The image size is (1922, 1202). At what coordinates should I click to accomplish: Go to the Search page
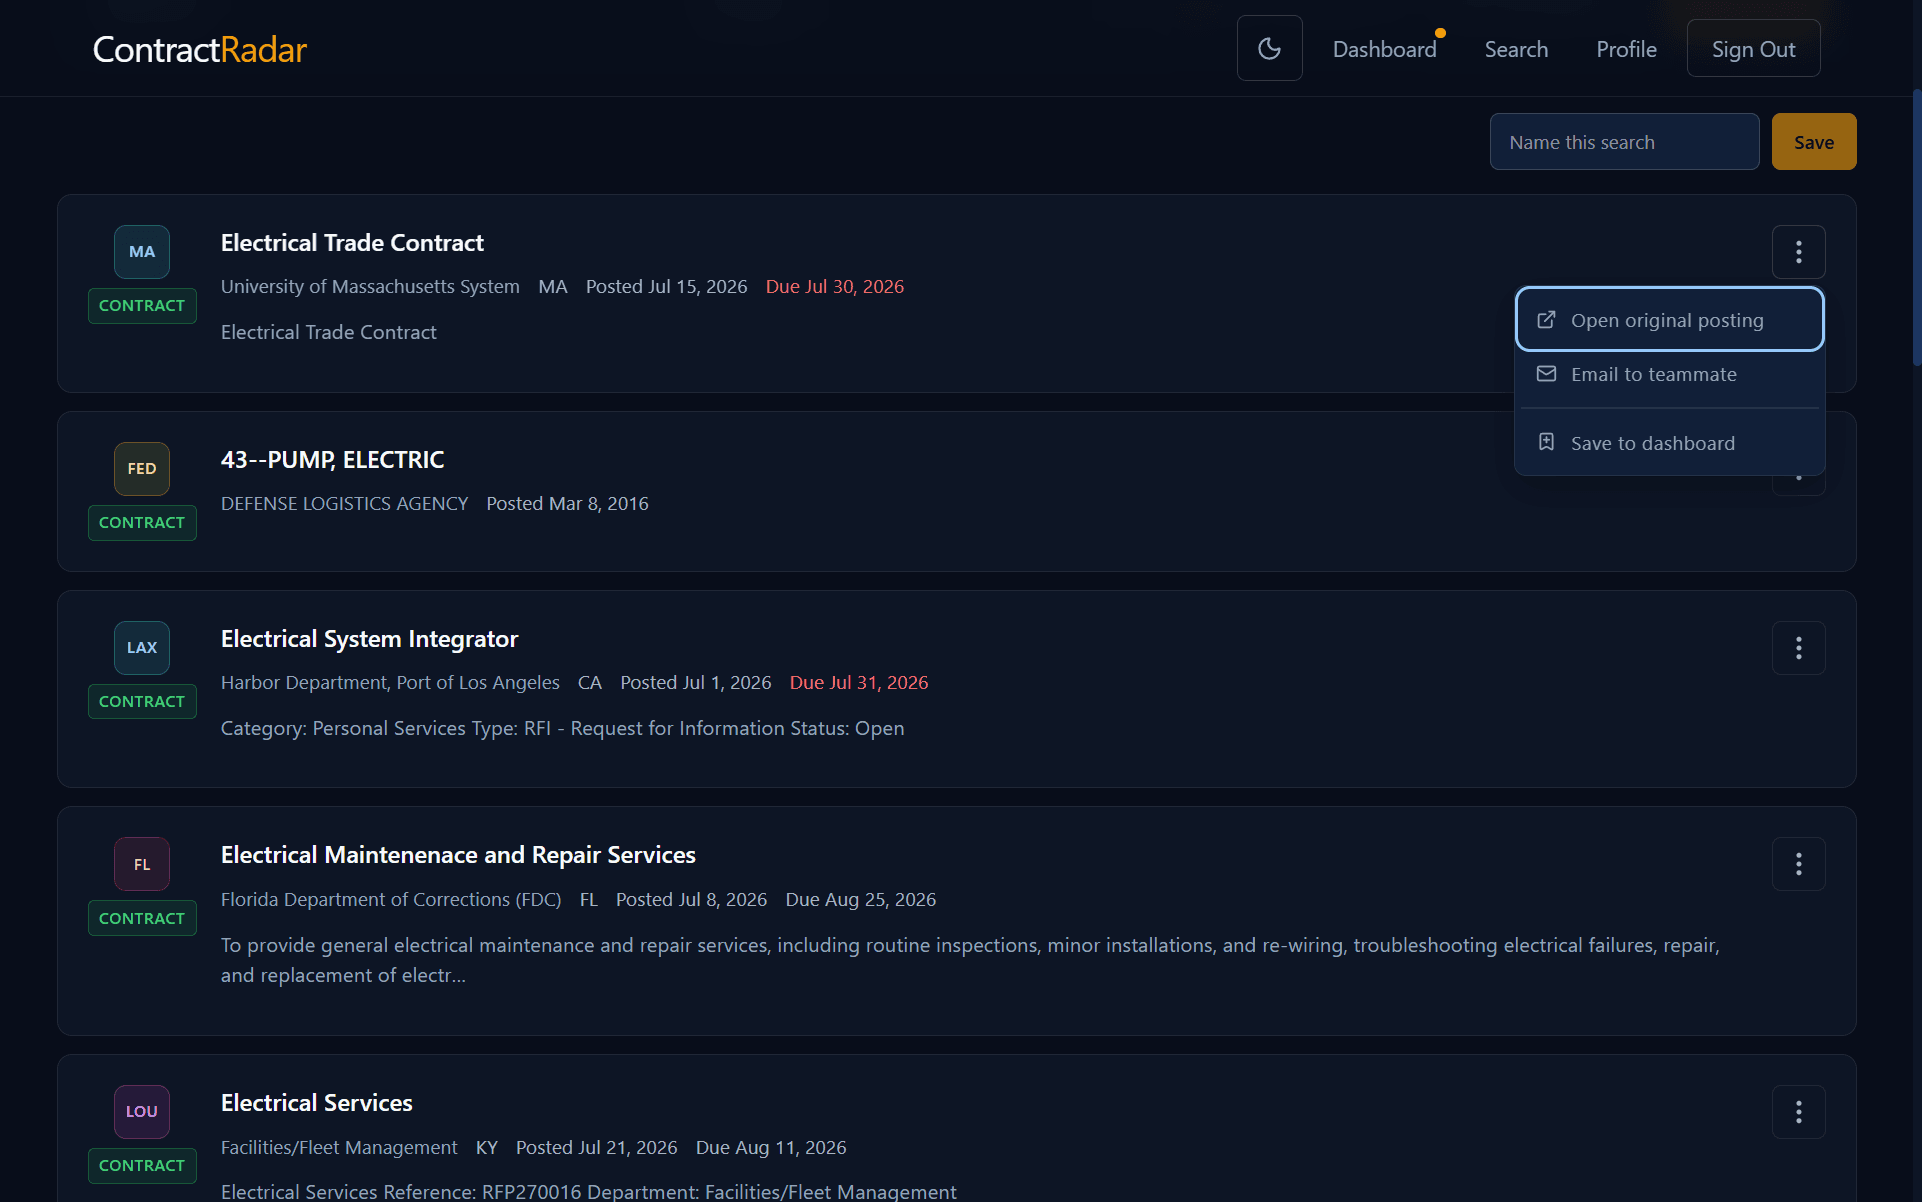point(1516,49)
